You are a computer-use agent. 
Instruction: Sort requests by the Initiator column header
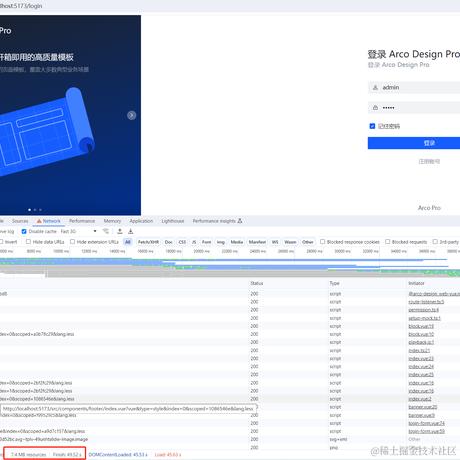[416, 283]
